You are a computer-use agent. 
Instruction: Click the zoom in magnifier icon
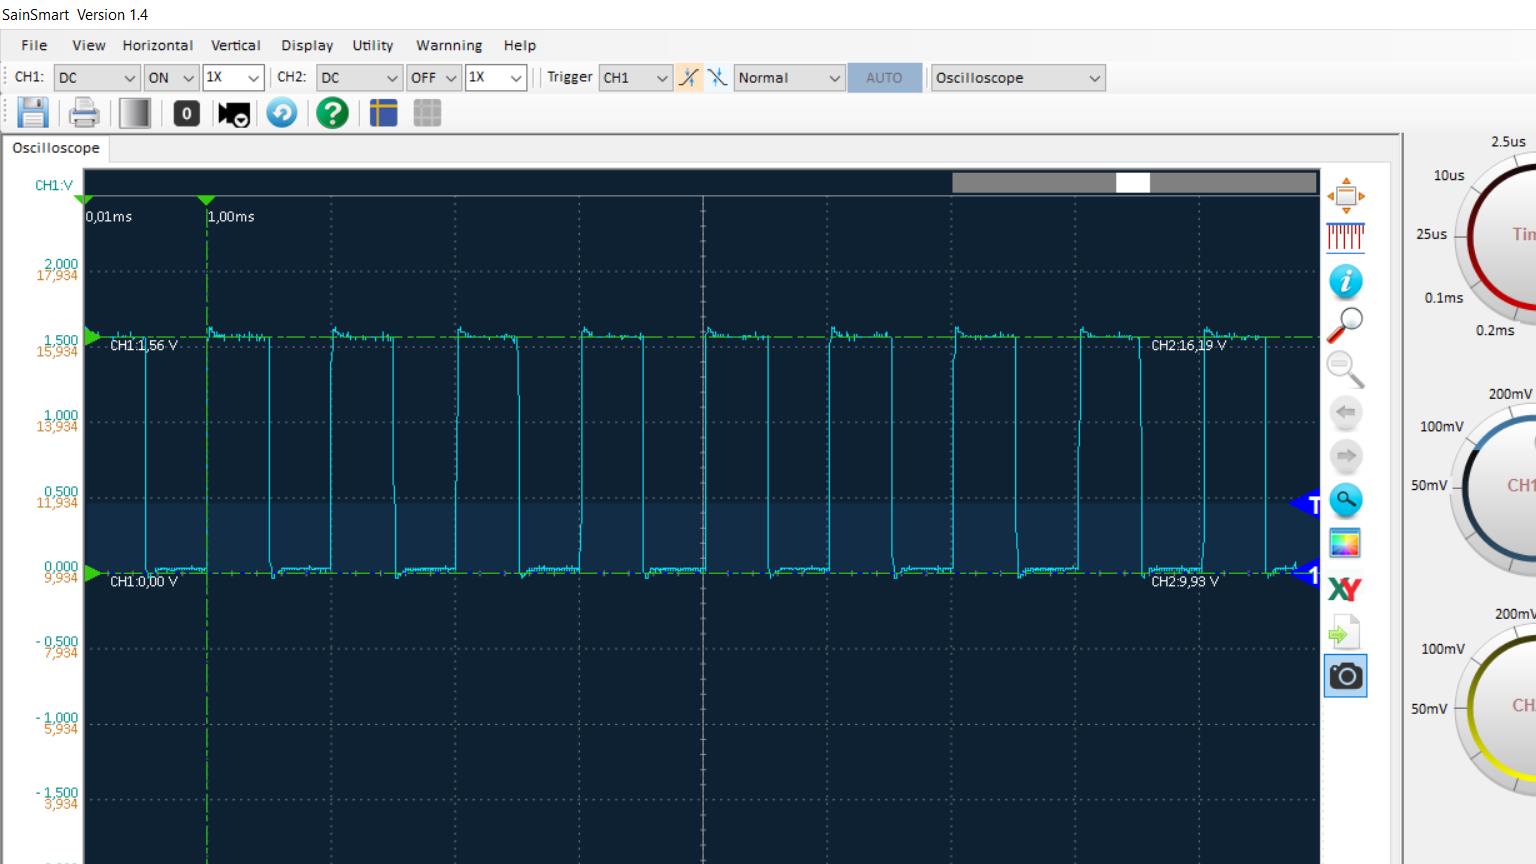[1346, 324]
